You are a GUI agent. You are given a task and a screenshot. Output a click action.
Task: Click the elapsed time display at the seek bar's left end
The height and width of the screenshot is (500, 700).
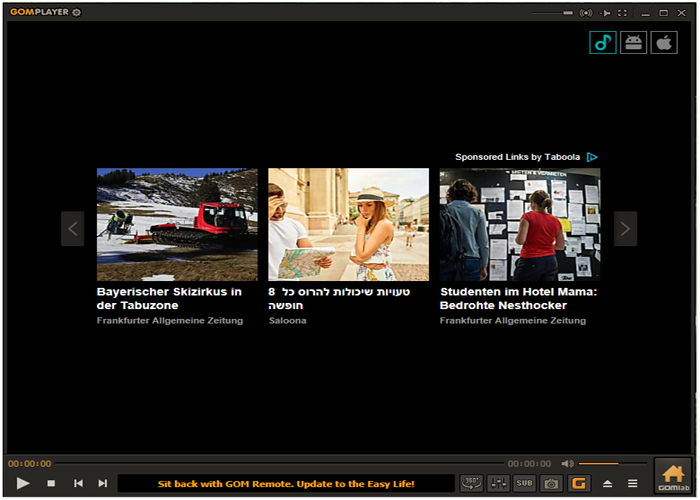coord(29,464)
